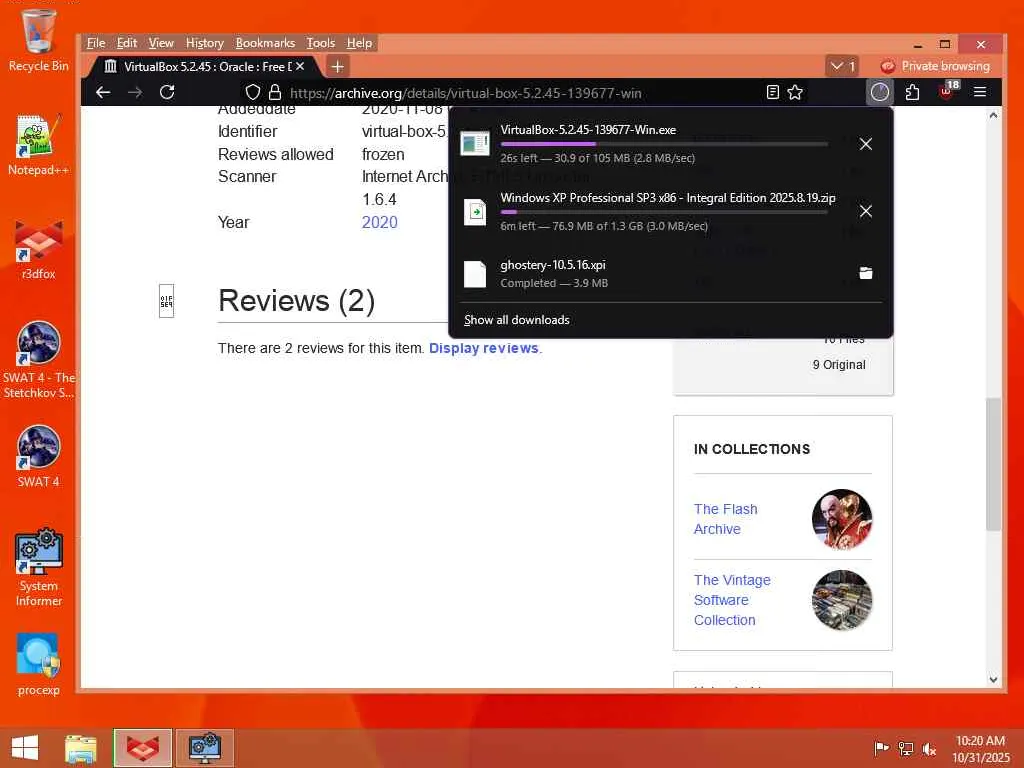Viewport: 1024px width, 768px height.
Task: Select SWAT 4 - The Stetchkov Syndicate shortcut
Action: [x=39, y=360]
